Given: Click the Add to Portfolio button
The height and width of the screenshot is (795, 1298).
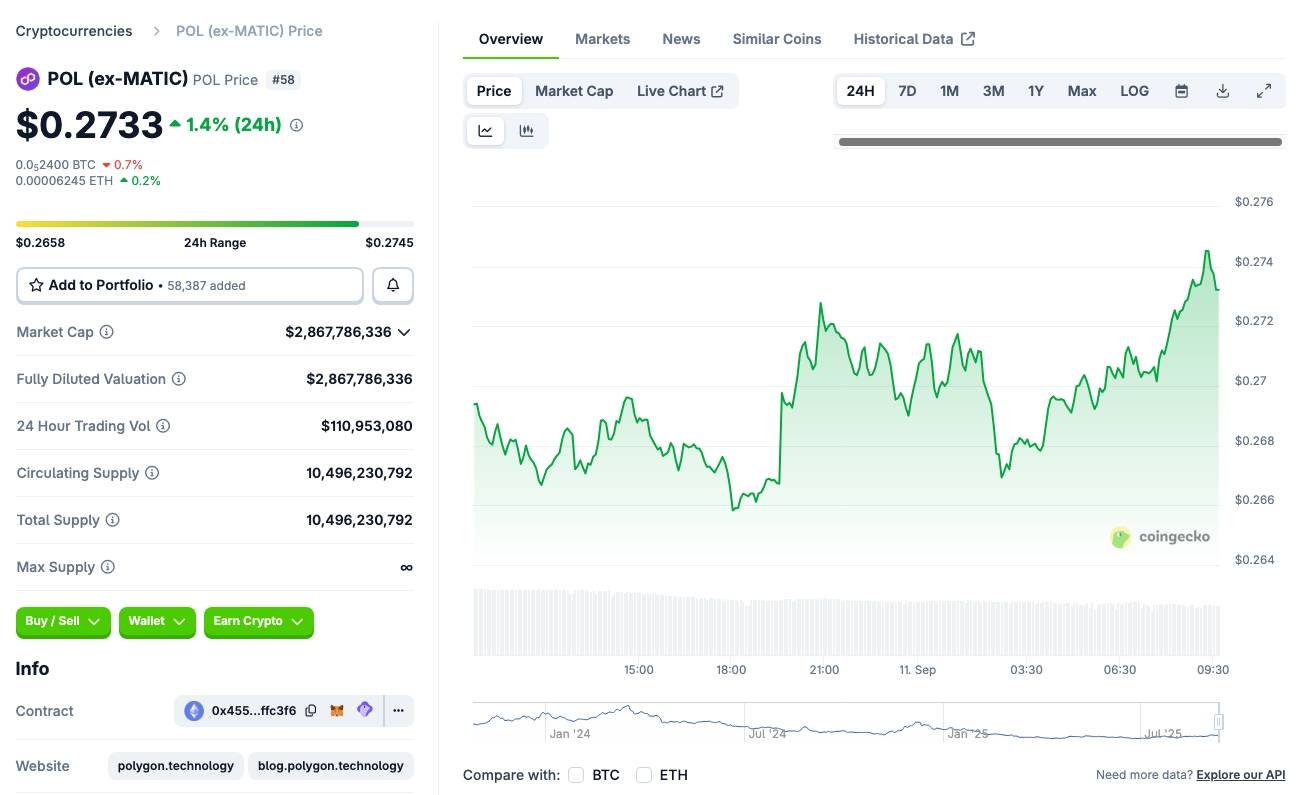Looking at the screenshot, I should pyautogui.click(x=190, y=285).
